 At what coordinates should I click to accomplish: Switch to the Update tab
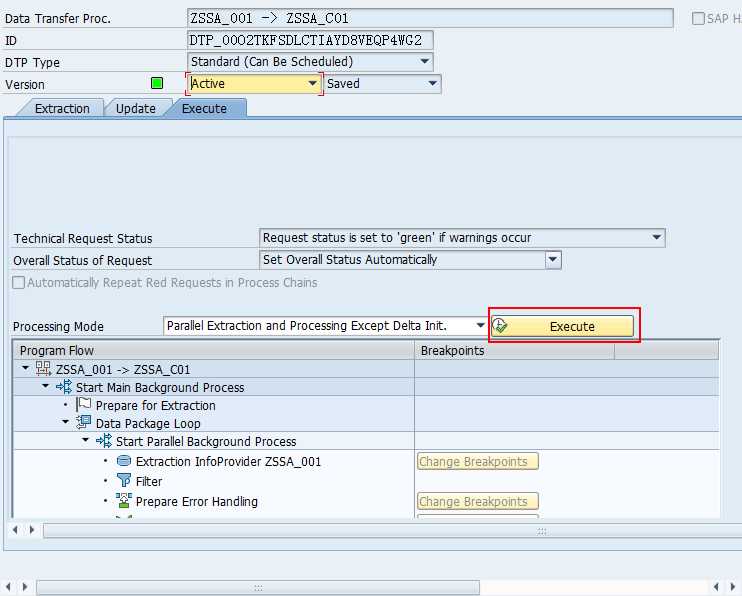136,108
